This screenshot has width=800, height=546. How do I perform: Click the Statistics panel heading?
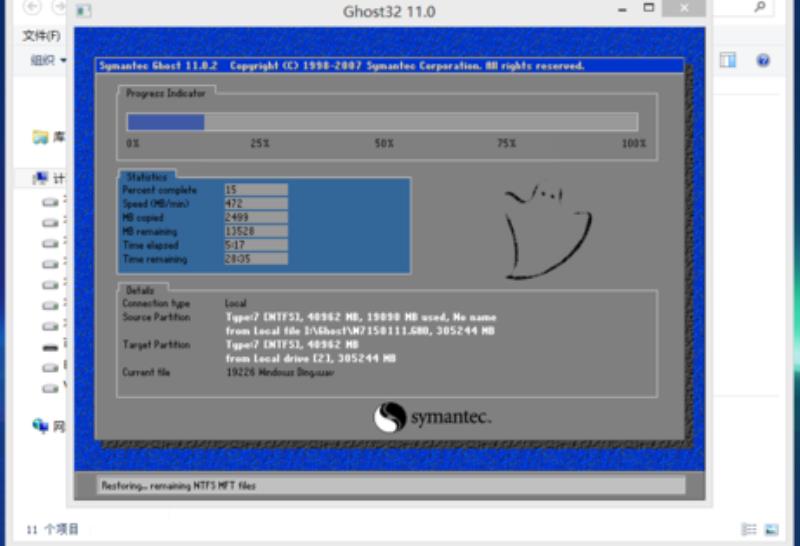coord(146,177)
